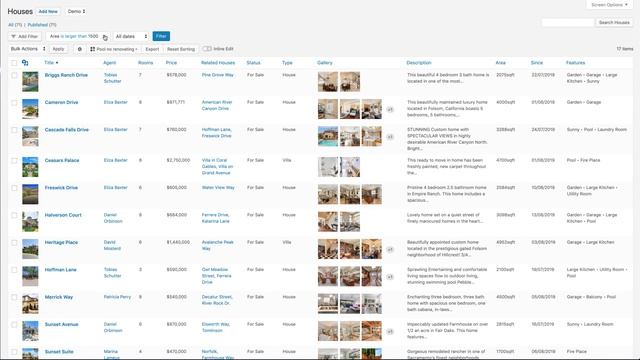This screenshot has width=640, height=360.
Task: Open the Hoffman Lane featured image thumbnail
Action: click(x=30, y=276)
